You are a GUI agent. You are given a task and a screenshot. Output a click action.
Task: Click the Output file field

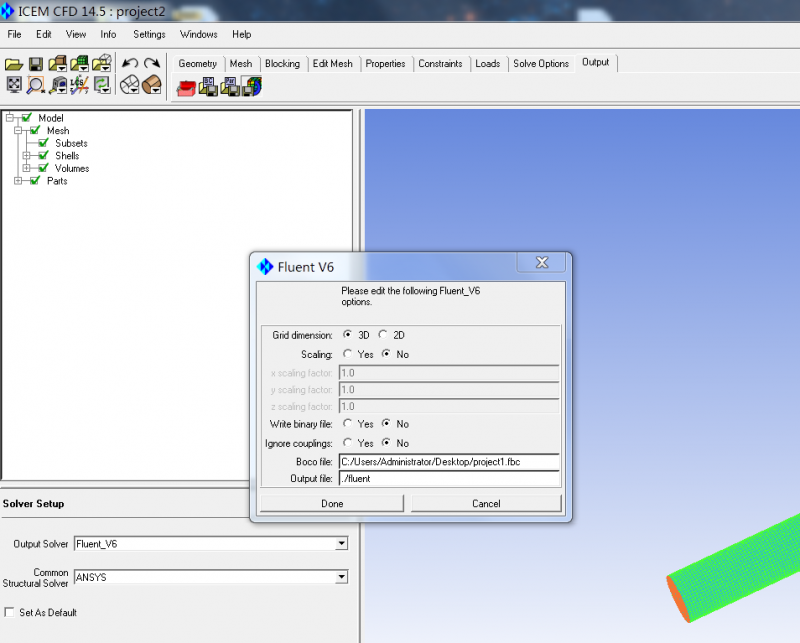pyautogui.click(x=449, y=479)
